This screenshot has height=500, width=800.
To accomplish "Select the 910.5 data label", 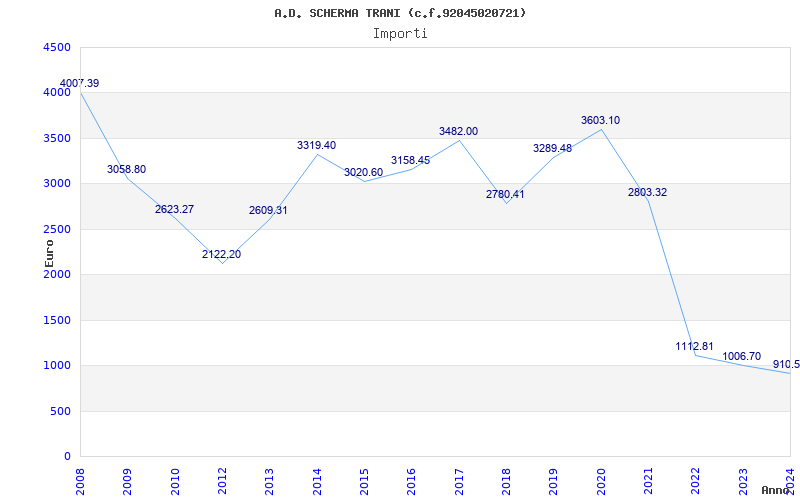I will 786,364.
